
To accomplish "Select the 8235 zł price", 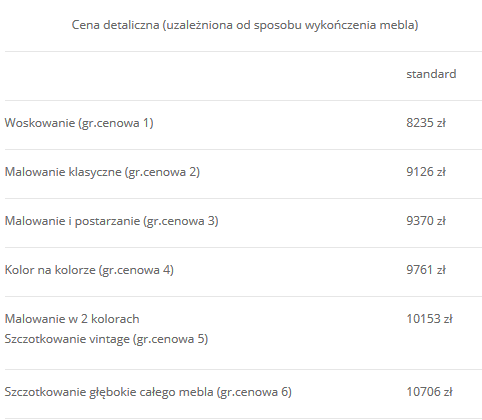I will [426, 123].
